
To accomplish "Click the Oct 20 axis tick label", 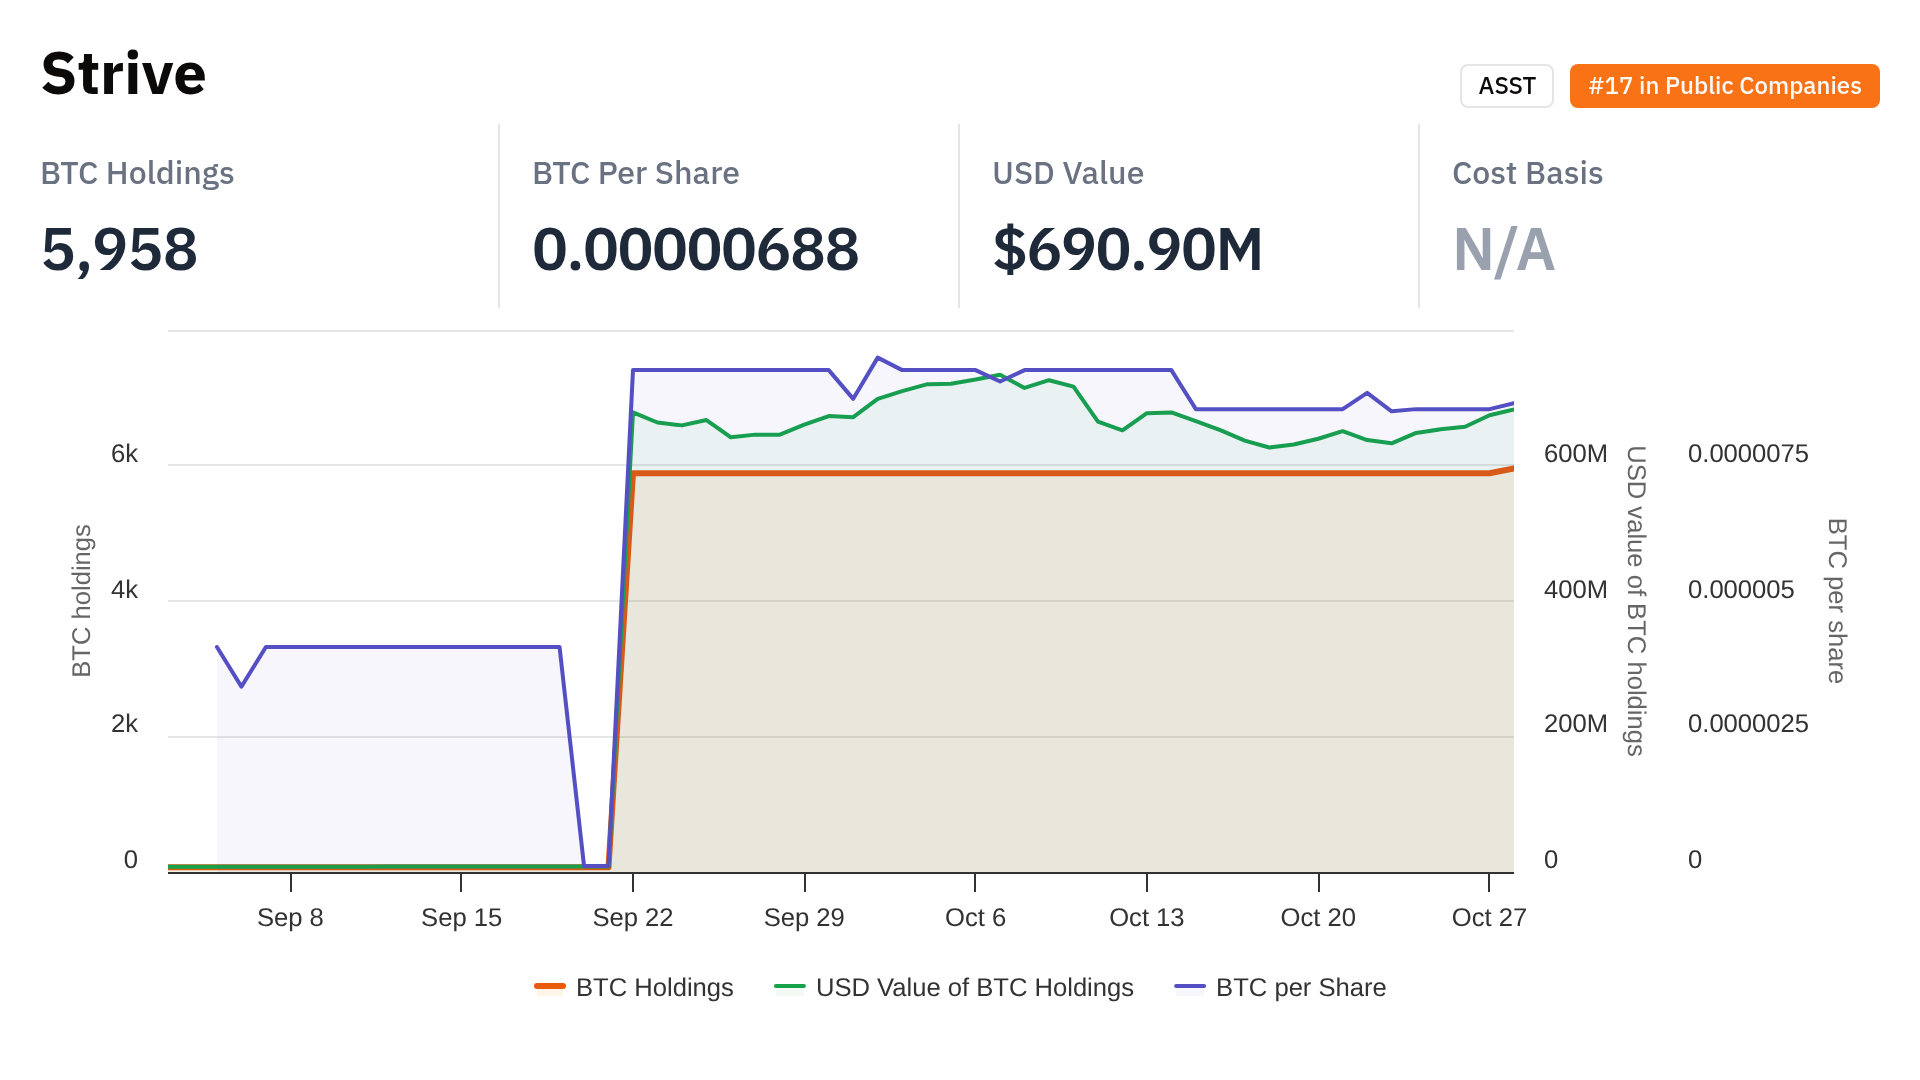I will pos(1318,918).
